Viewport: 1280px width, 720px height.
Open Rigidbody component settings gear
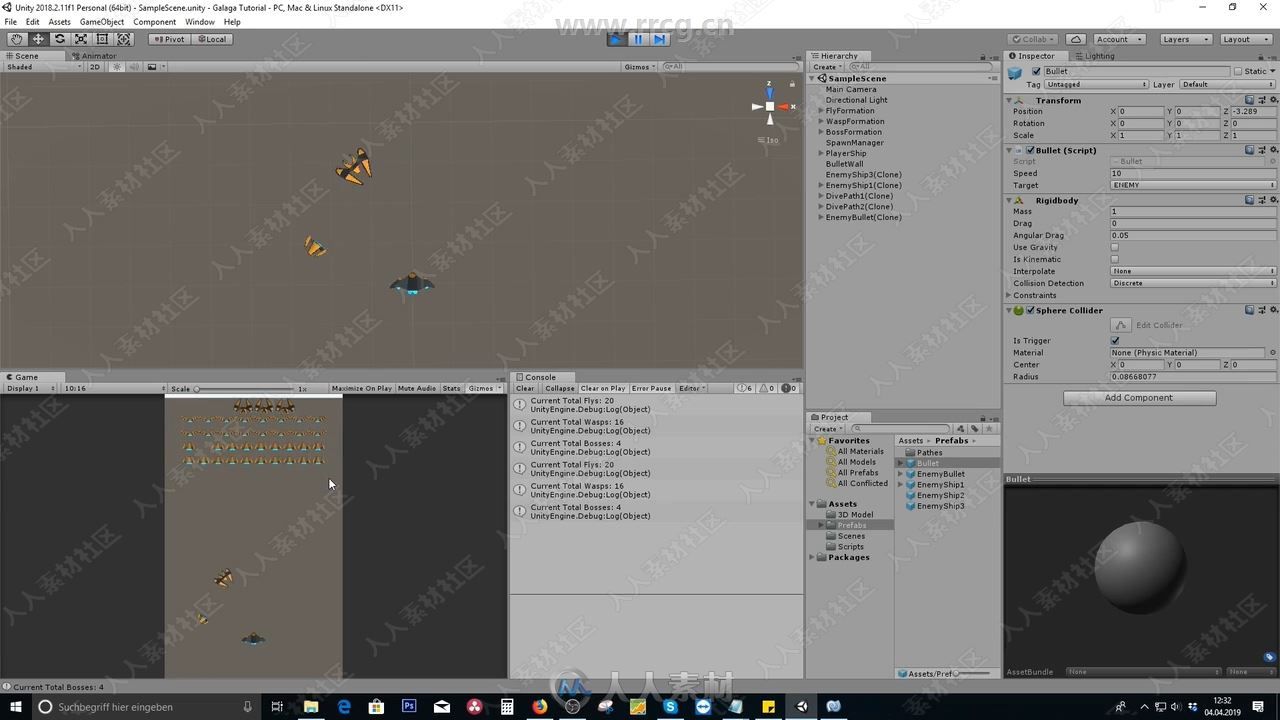(1272, 200)
